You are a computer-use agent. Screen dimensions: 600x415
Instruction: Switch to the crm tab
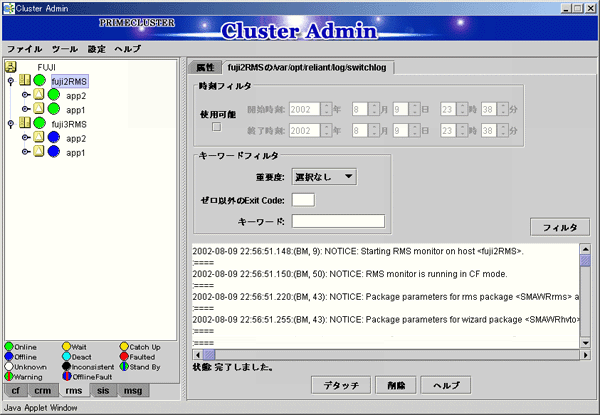(42, 391)
